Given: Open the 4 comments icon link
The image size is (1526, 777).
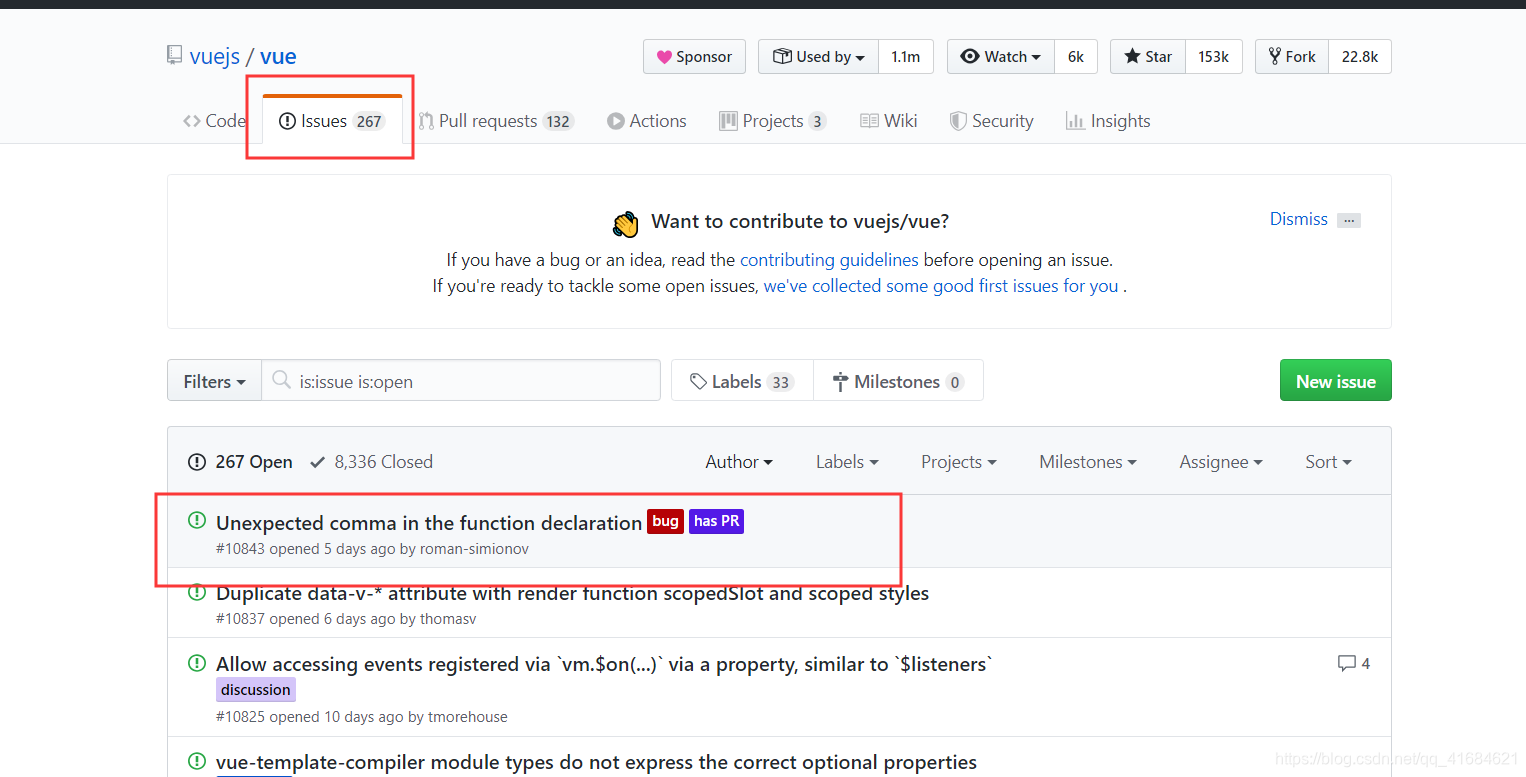Looking at the screenshot, I should point(1353,663).
